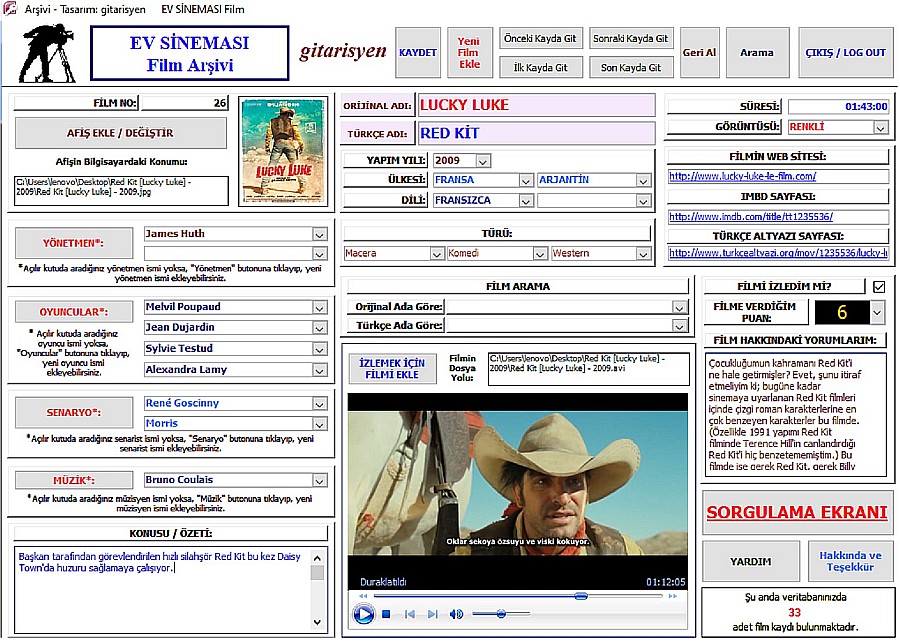Screen dimensions: 900x643
Task: Click the video seek bar handle
Action: tap(581, 596)
